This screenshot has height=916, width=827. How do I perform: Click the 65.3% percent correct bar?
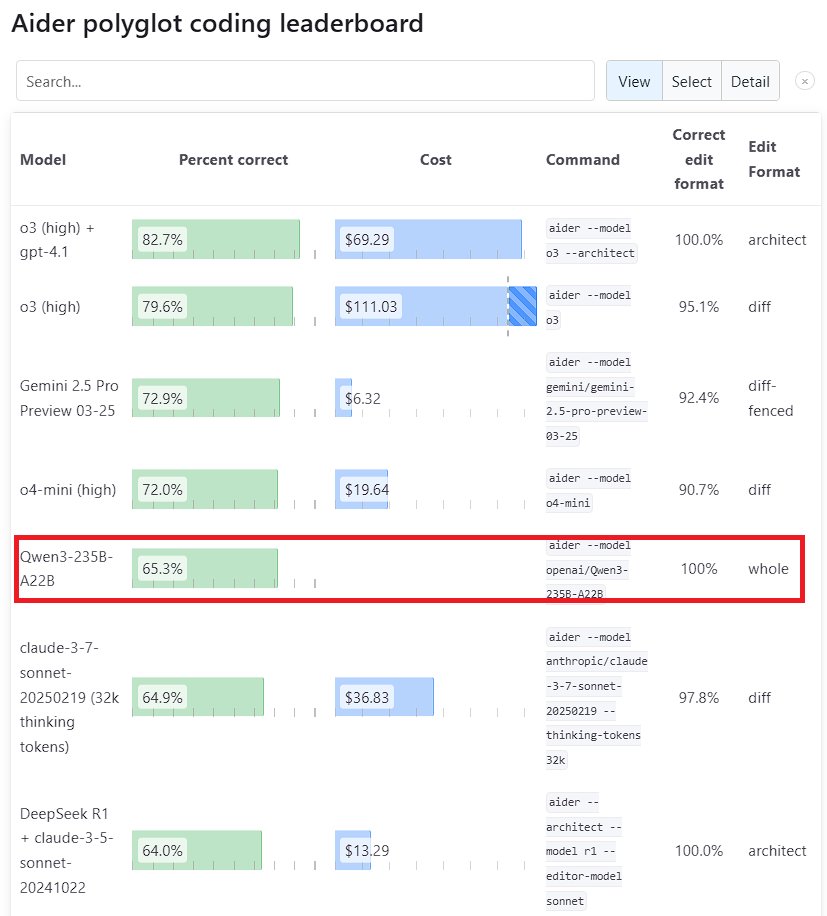tap(205, 568)
